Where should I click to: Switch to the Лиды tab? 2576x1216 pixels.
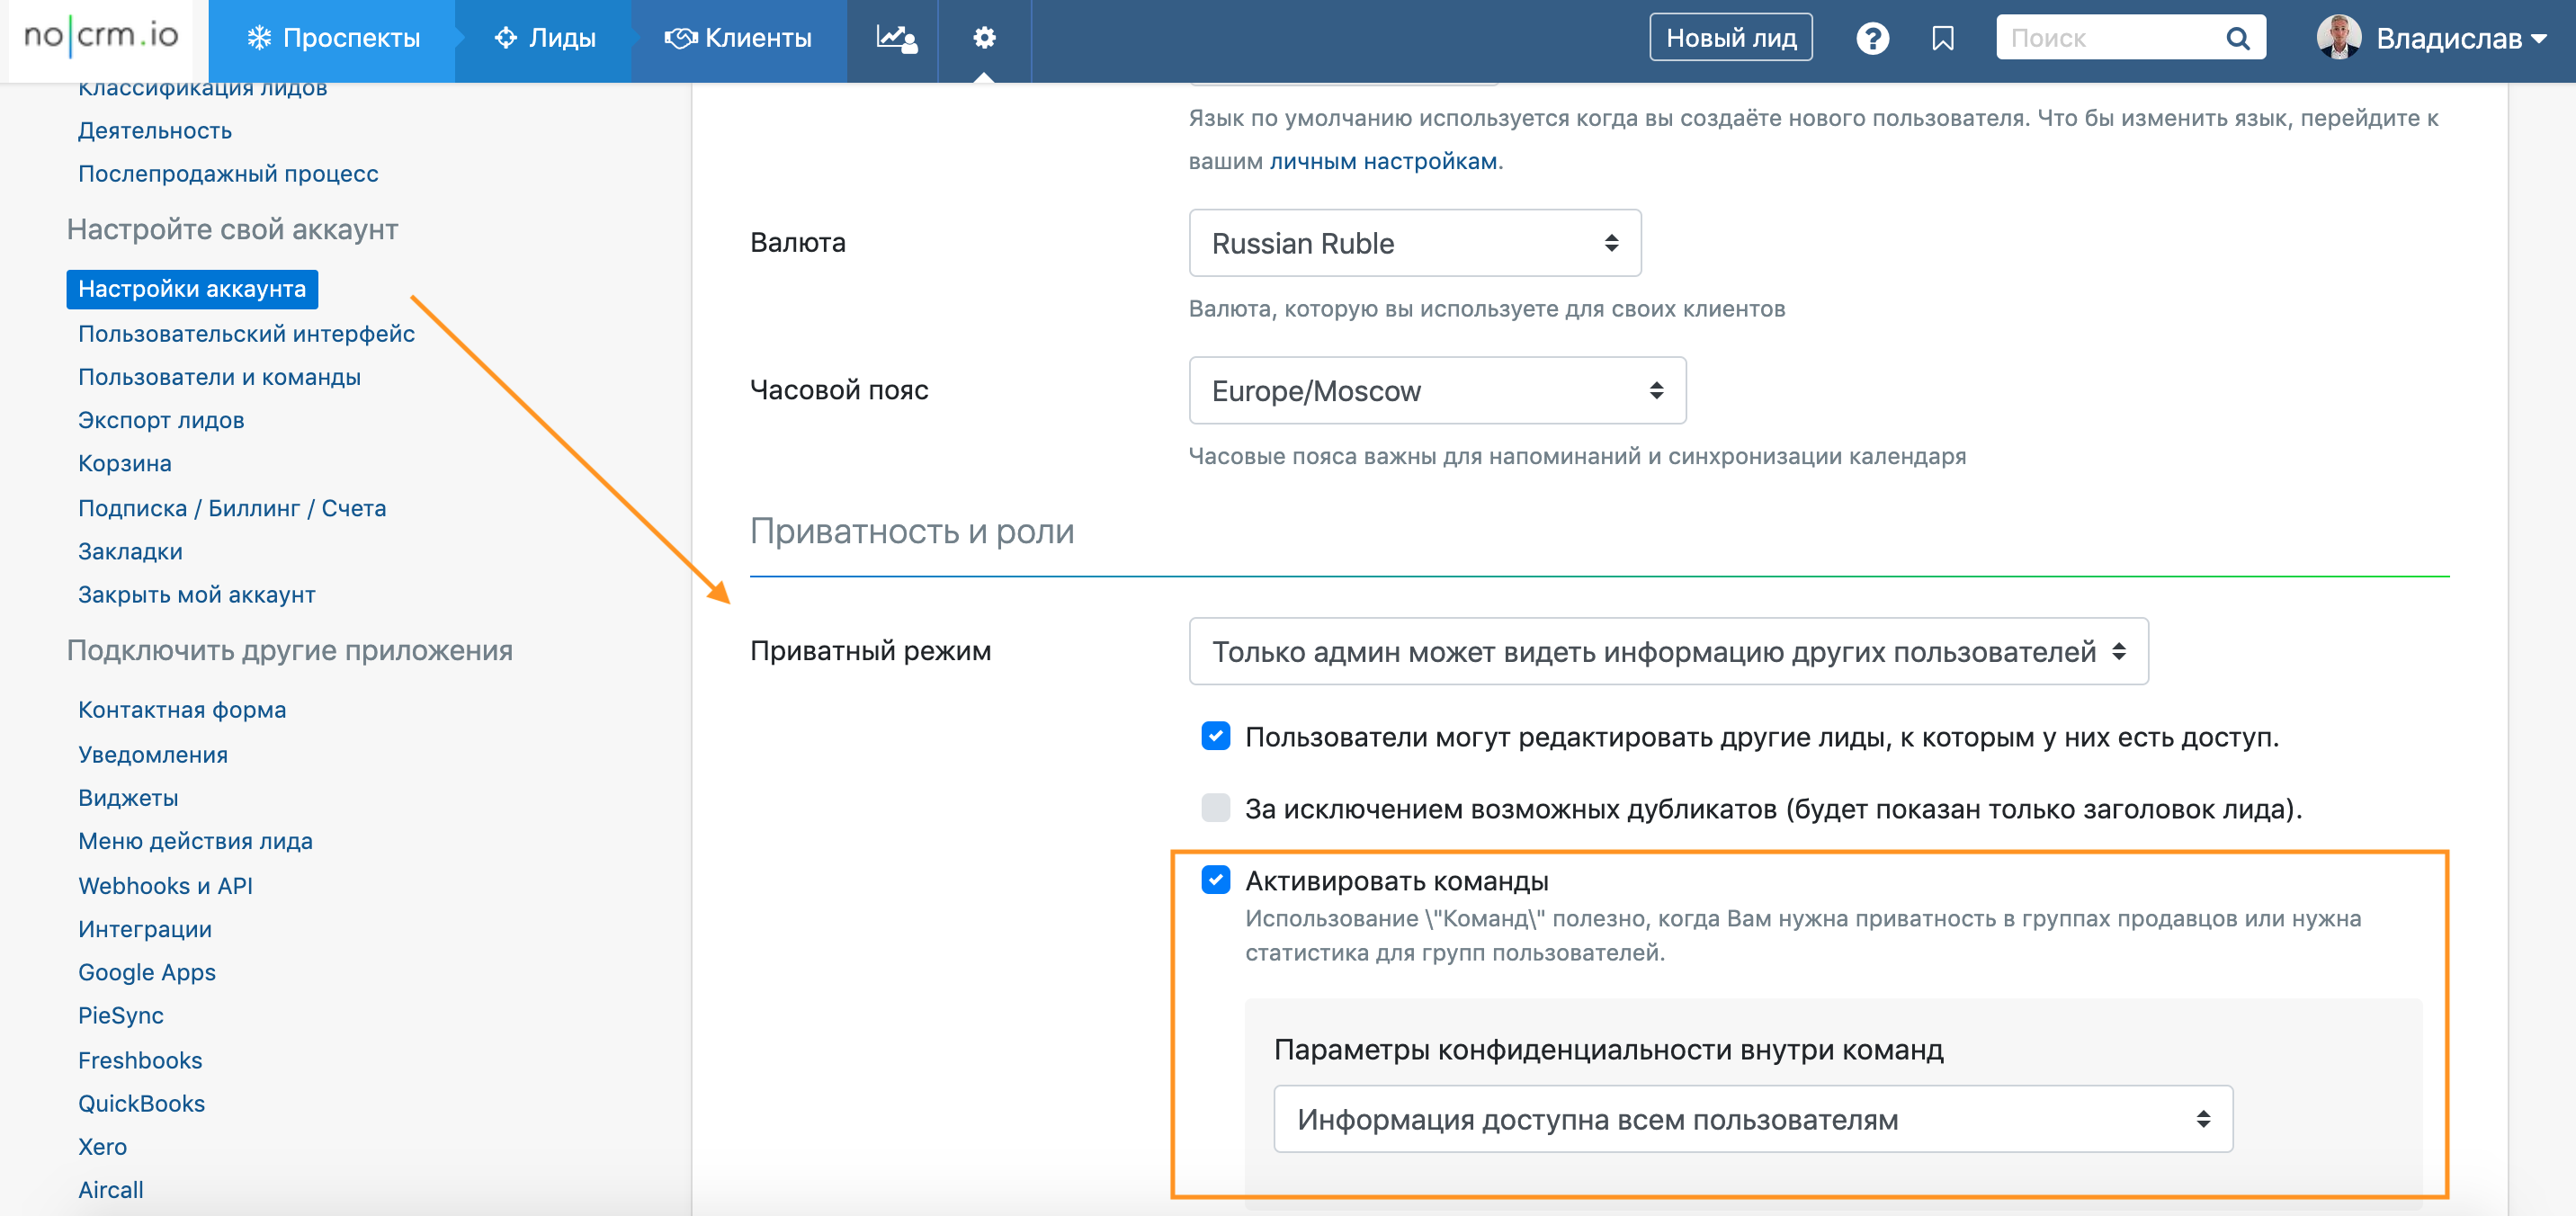pyautogui.click(x=545, y=38)
